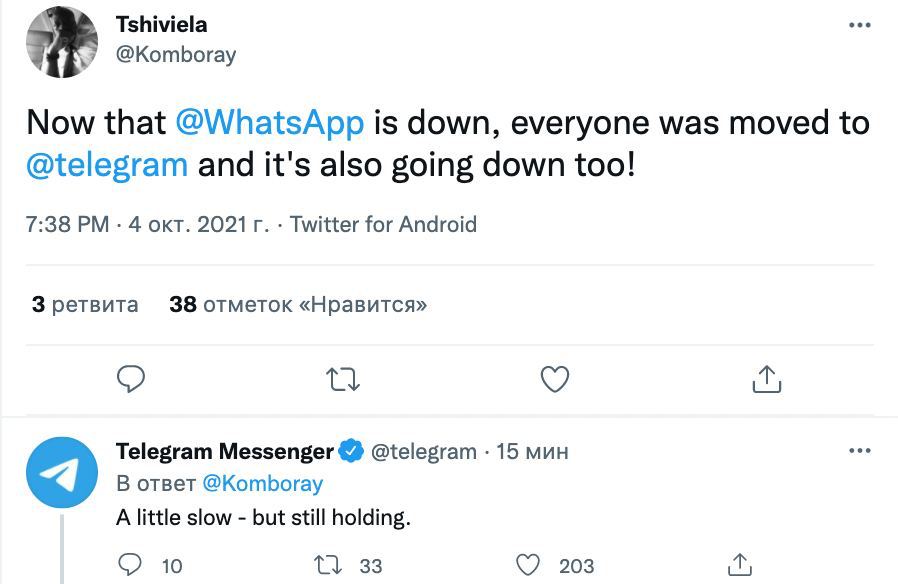Like Tshiviela's main tweet
Viewport: 898px width, 584px height.
tap(554, 379)
